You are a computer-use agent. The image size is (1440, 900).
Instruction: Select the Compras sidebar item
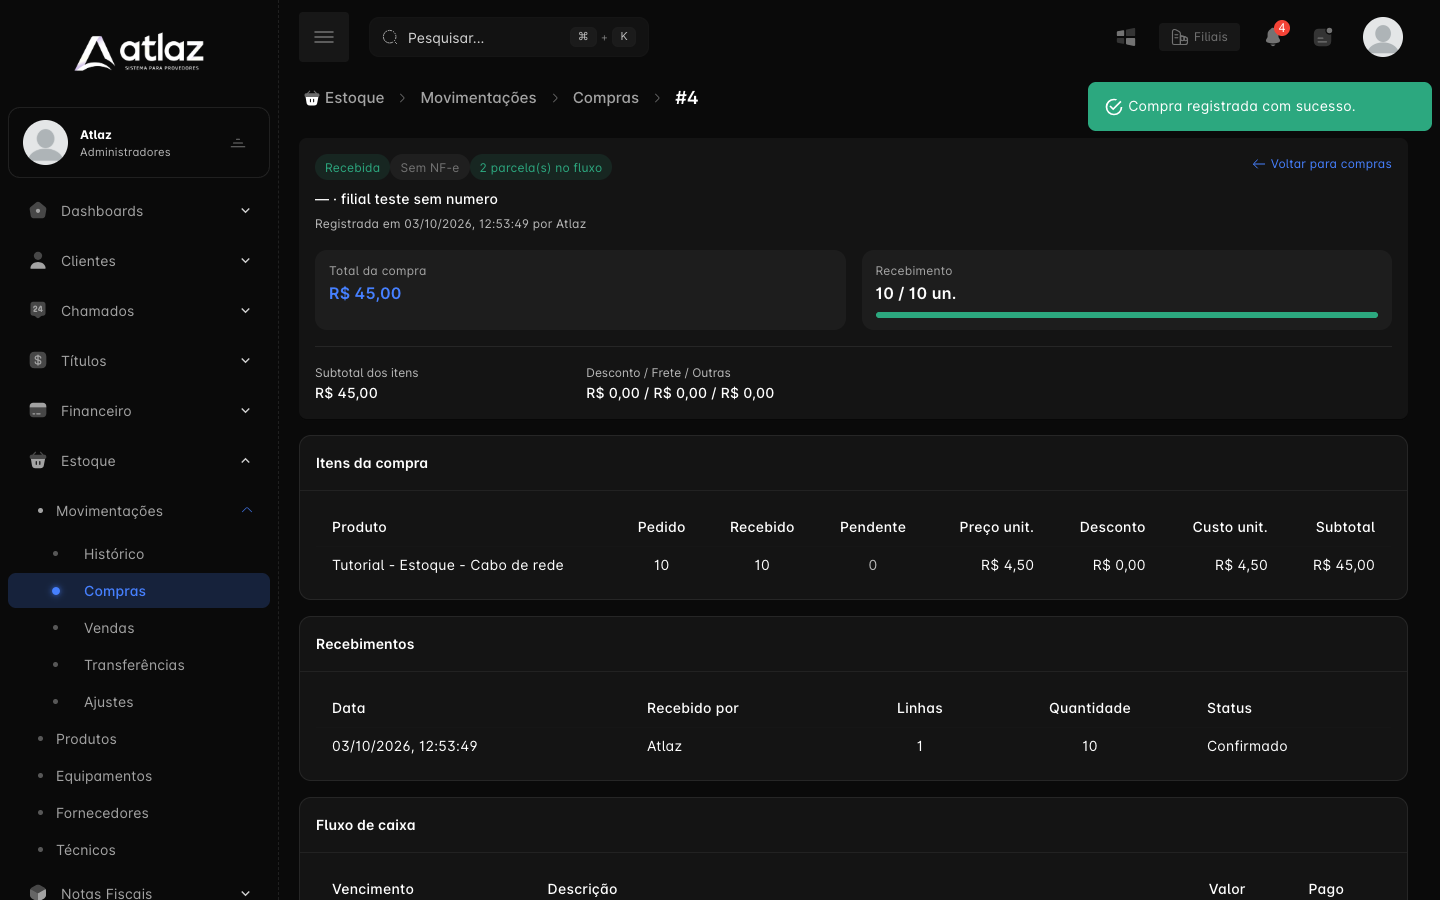pyautogui.click(x=139, y=591)
